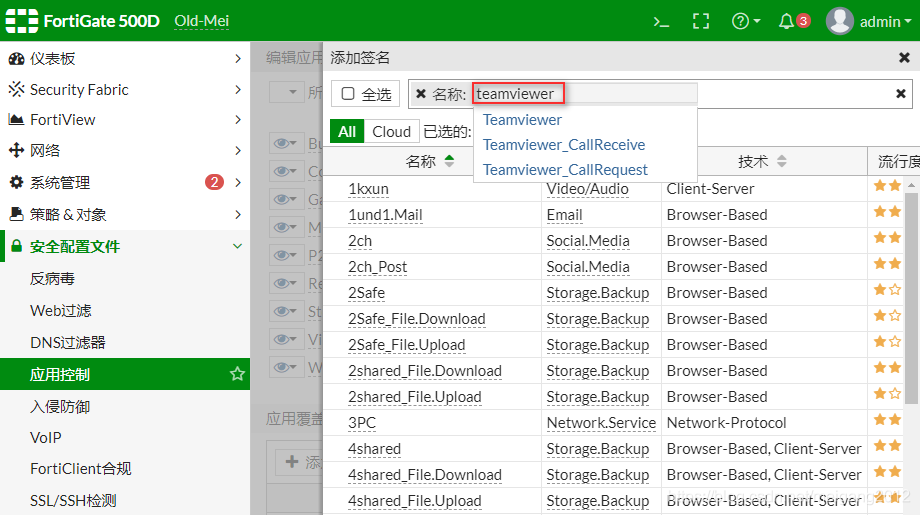Open the 入侵防御 menu item
Image resolution: width=920 pixels, height=515 pixels.
(x=60, y=406)
